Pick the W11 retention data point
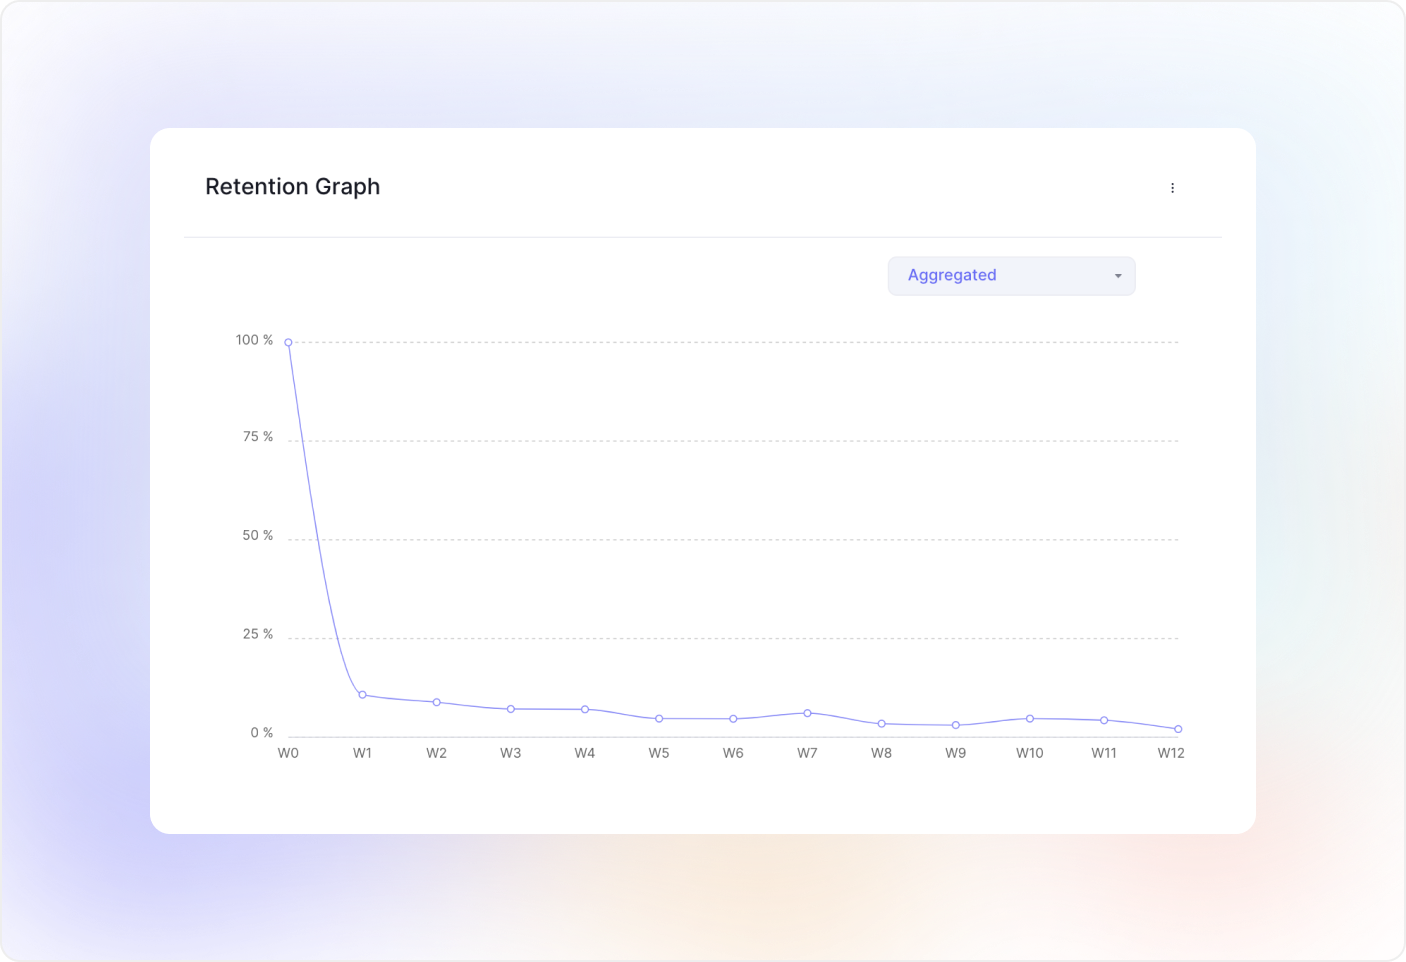1406x962 pixels. 1104,720
